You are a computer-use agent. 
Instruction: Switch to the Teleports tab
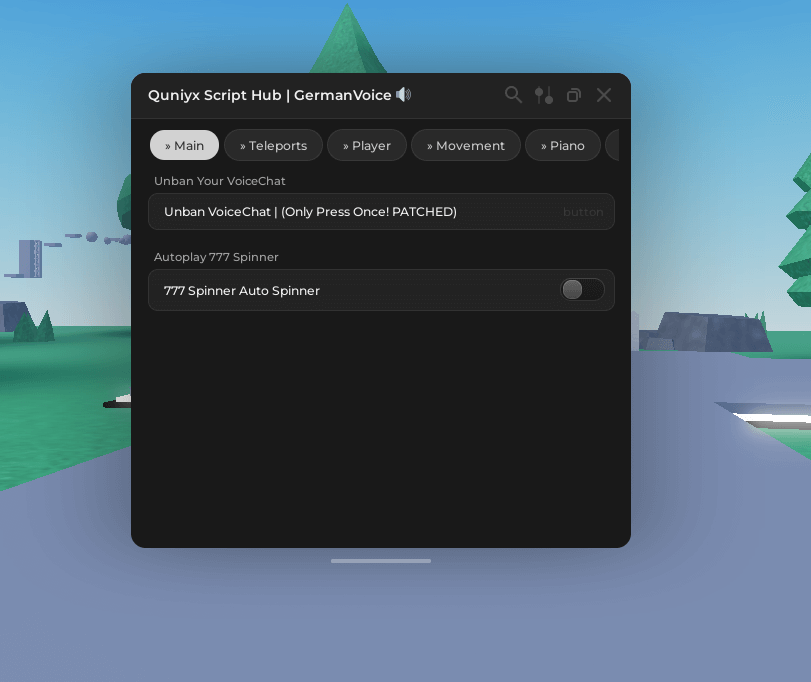click(274, 145)
